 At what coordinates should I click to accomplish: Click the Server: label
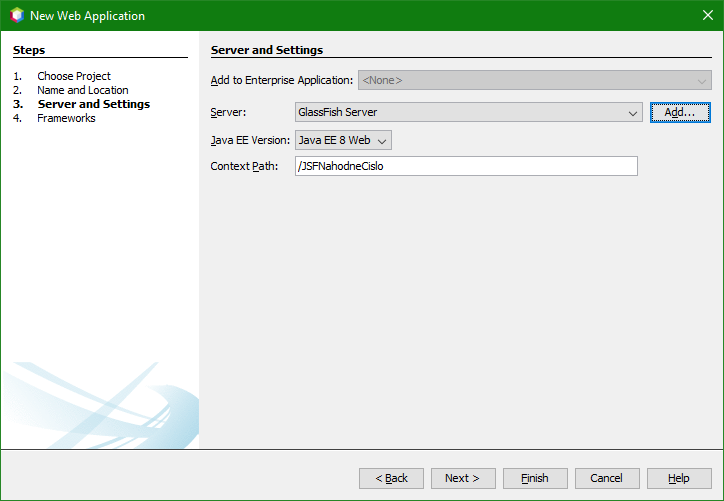(x=228, y=112)
